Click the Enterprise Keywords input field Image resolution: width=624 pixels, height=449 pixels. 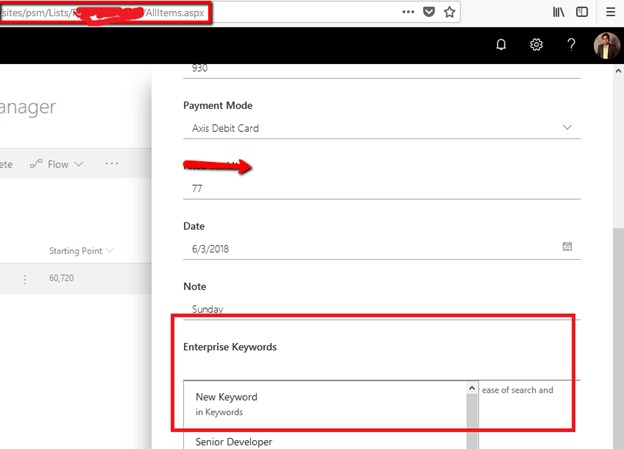tap(382, 370)
